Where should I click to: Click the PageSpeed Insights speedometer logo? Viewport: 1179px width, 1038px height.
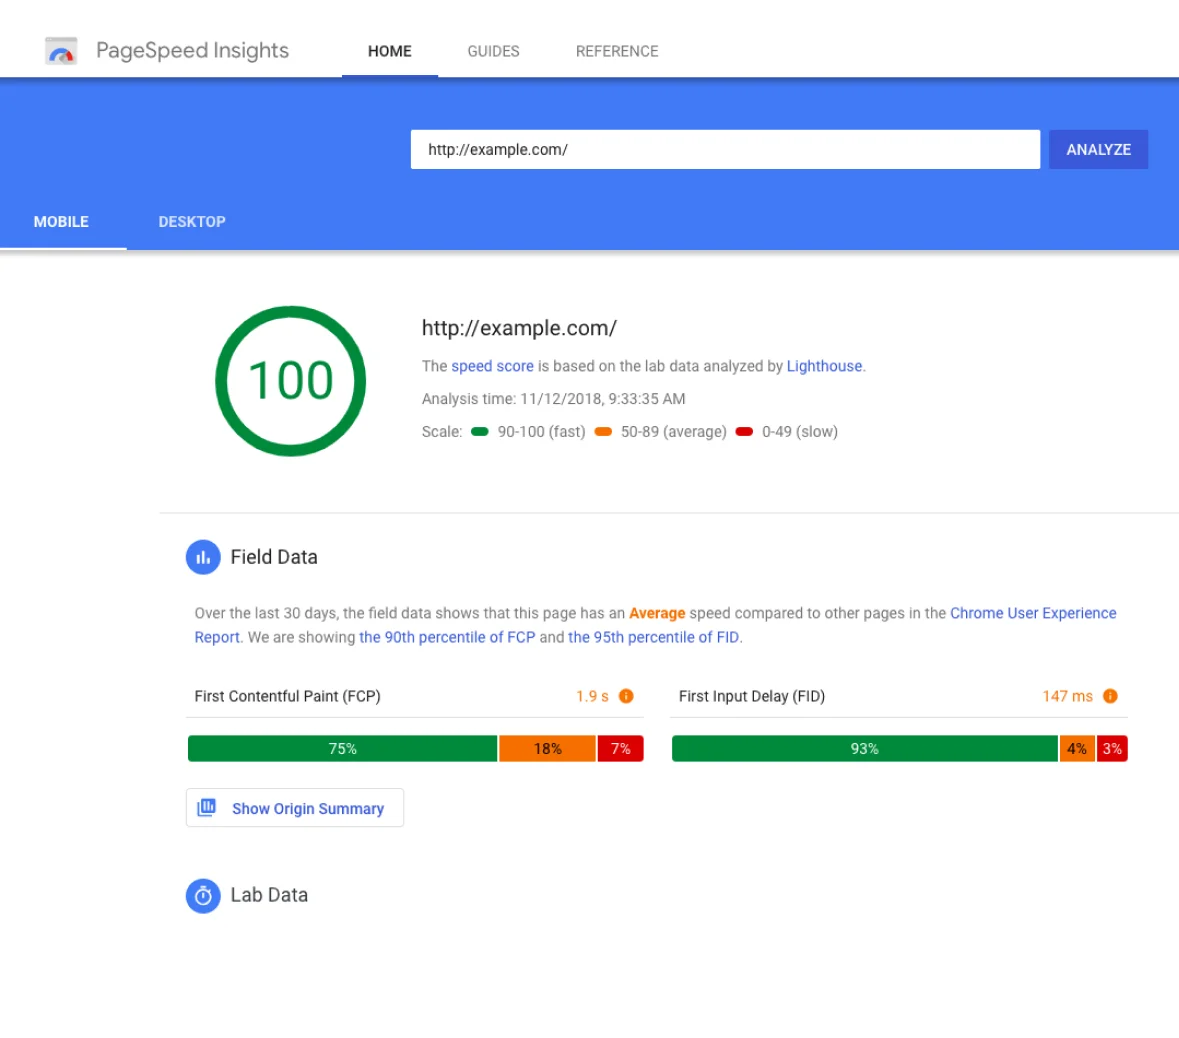(x=60, y=49)
